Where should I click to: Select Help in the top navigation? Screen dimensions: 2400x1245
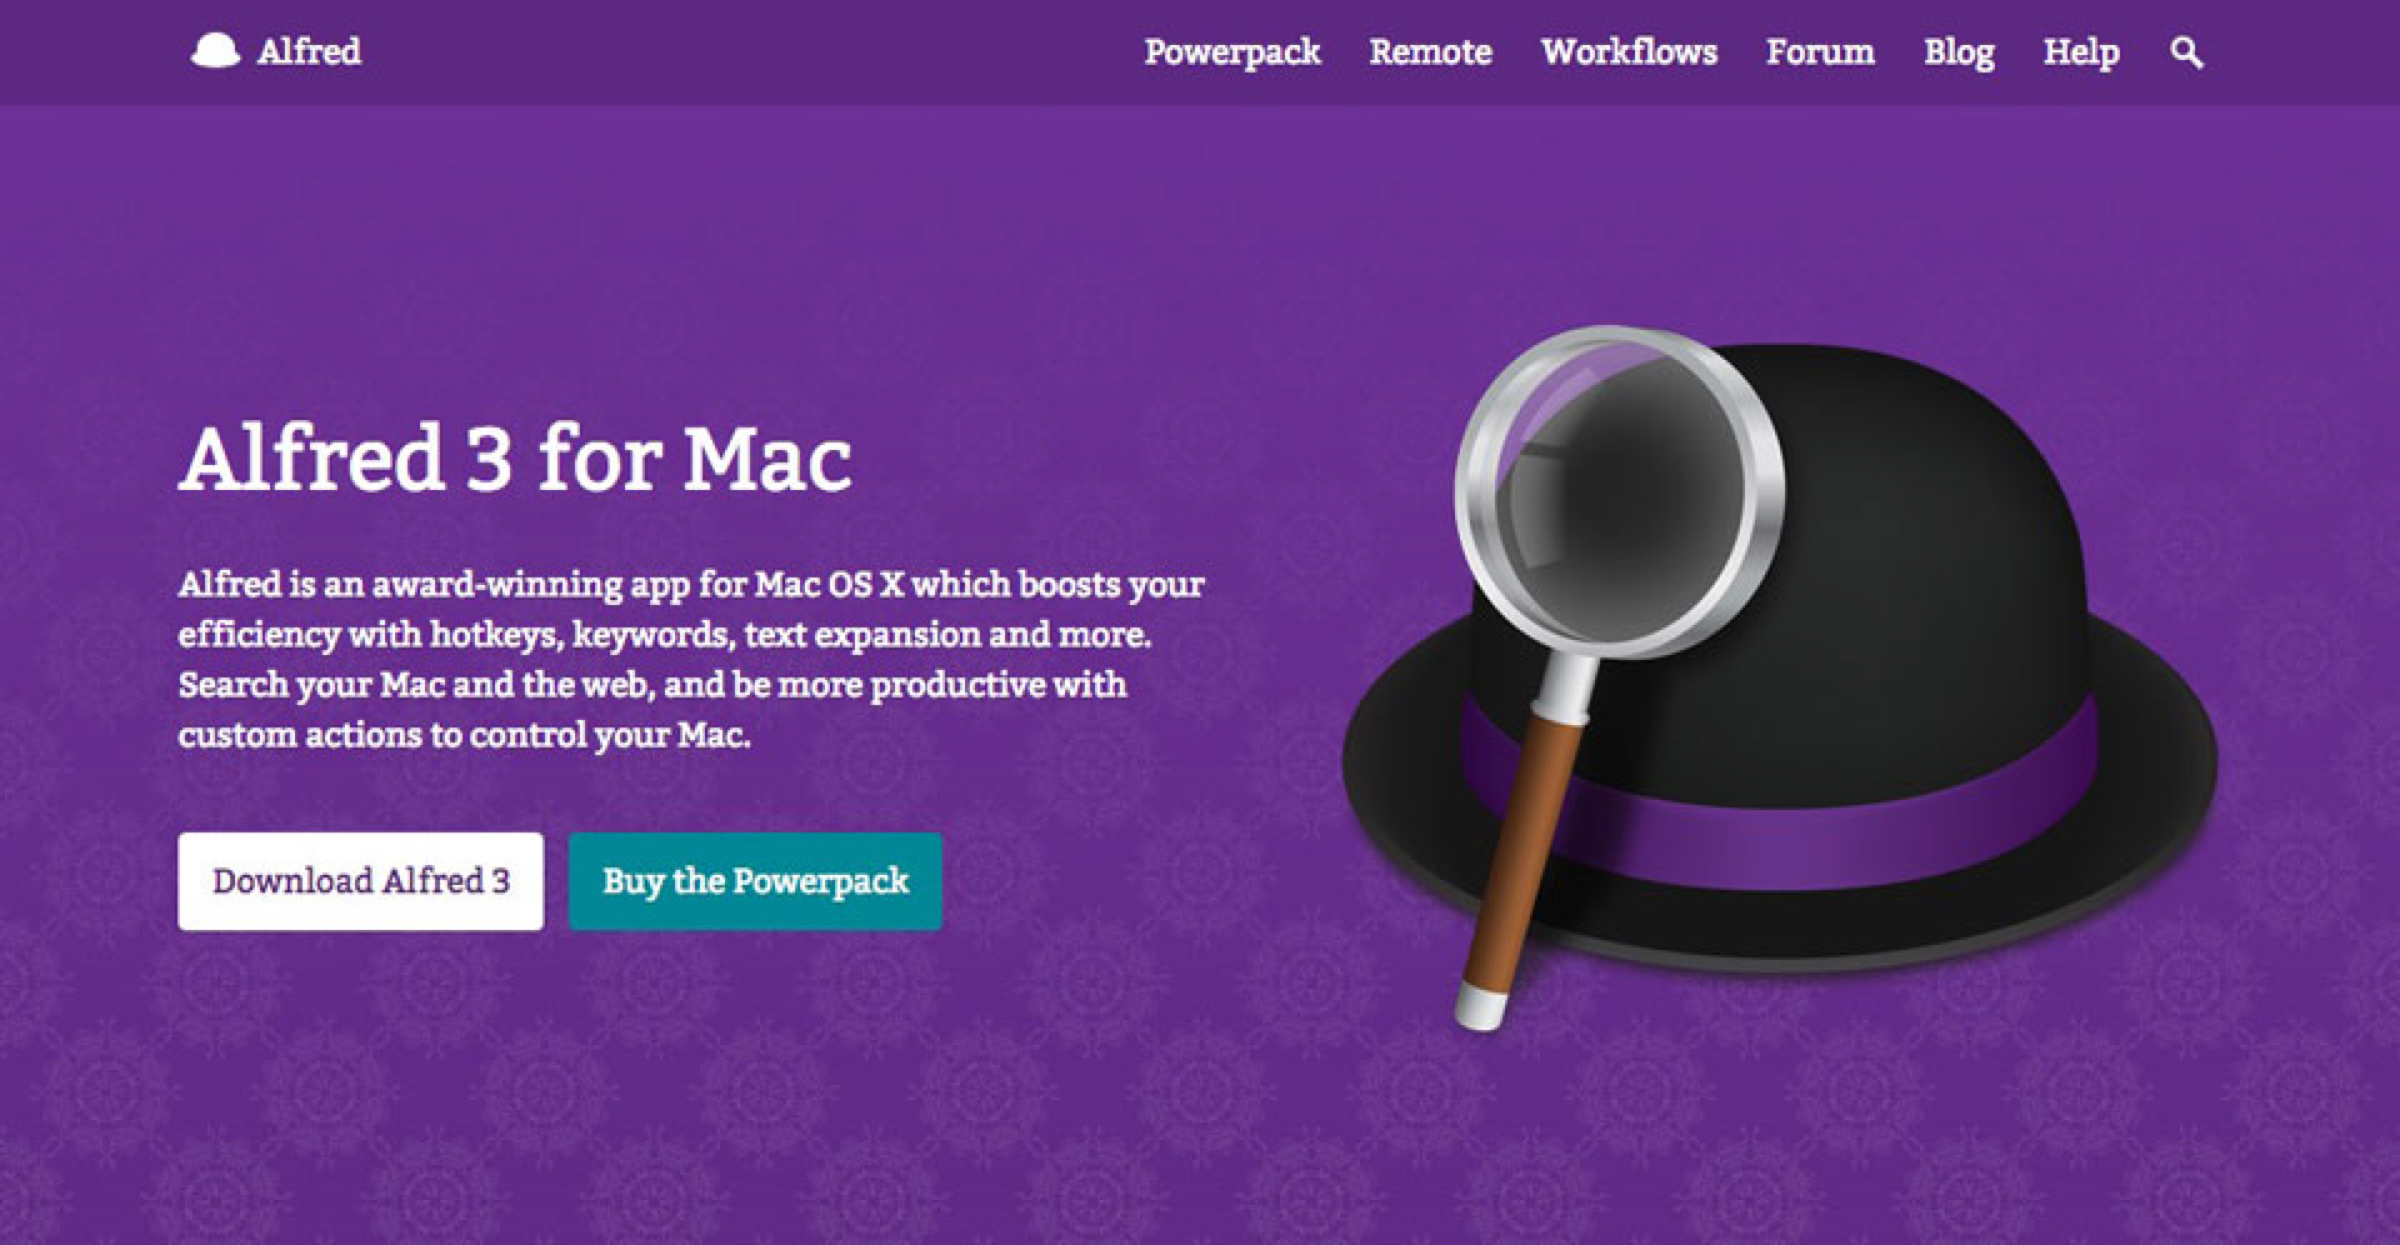2081,52
